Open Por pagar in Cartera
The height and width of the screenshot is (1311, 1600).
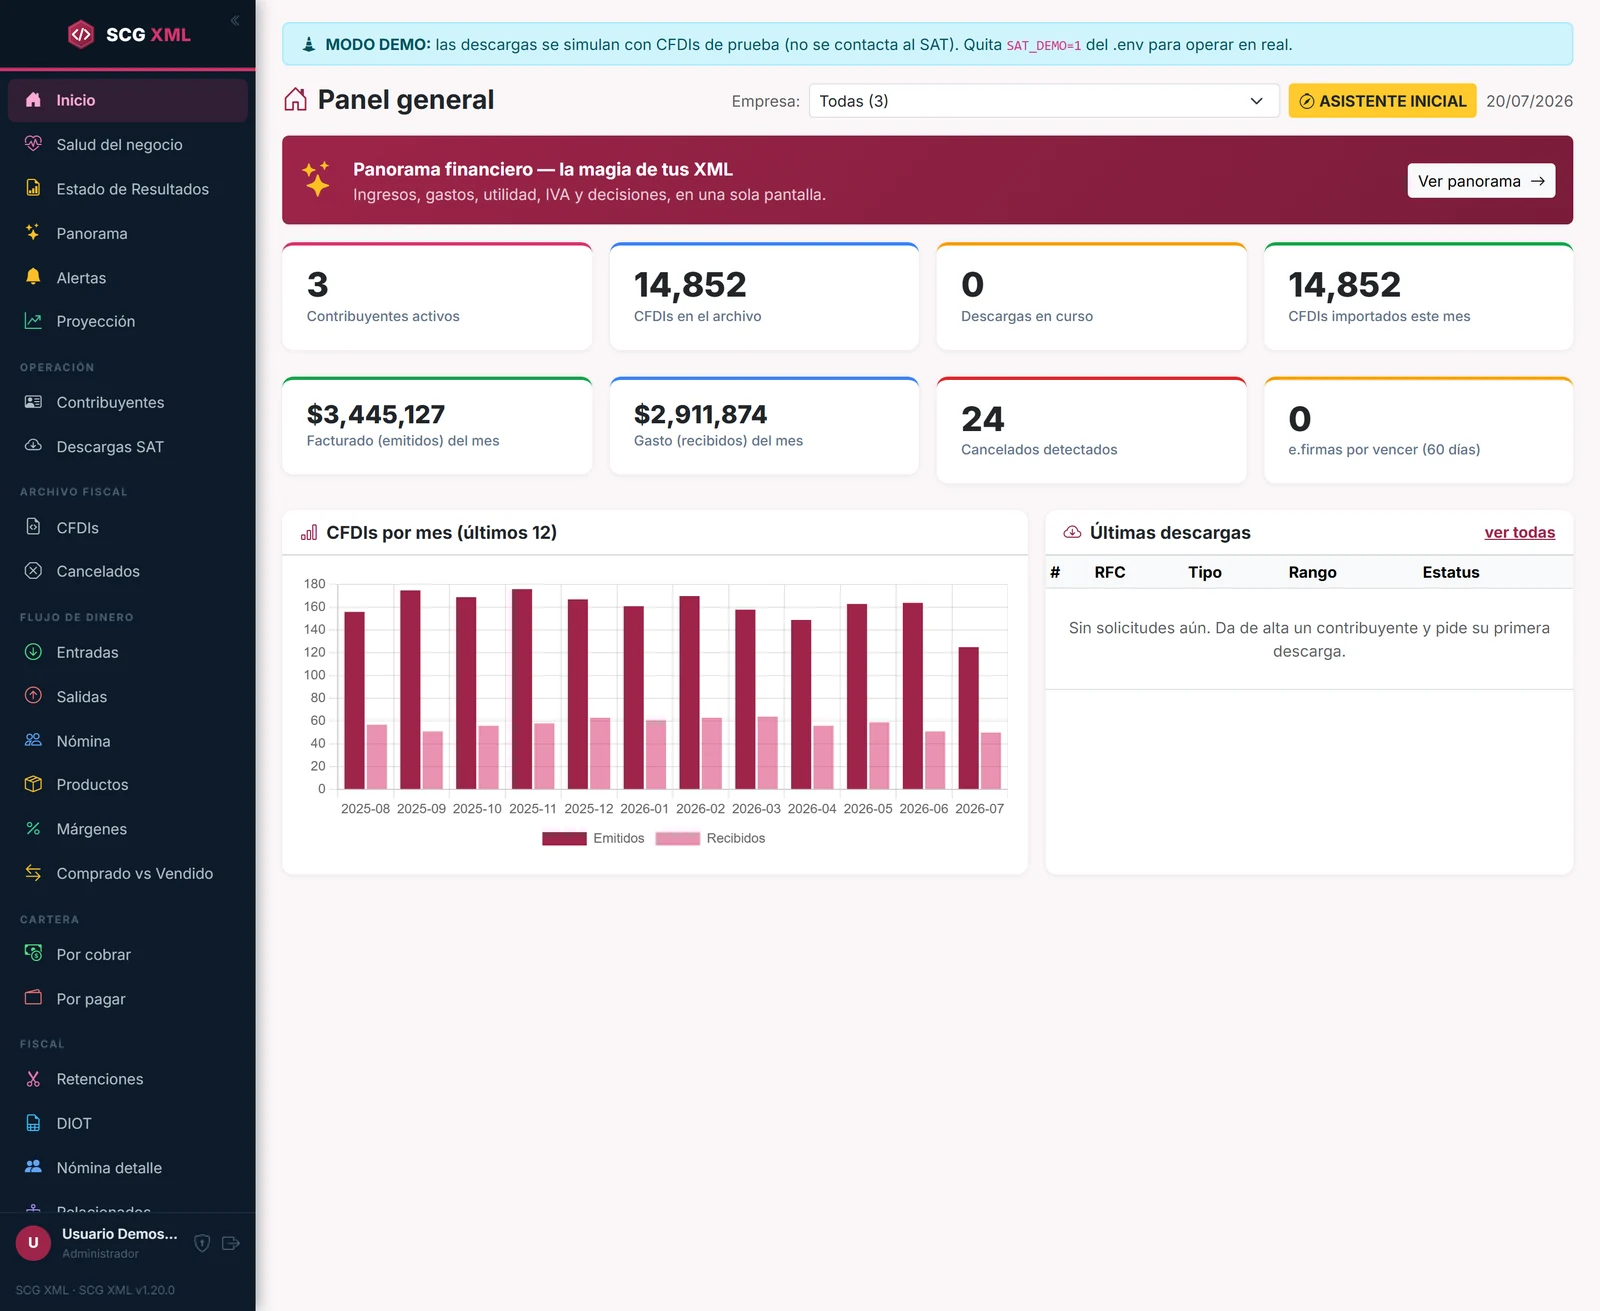[128, 999]
